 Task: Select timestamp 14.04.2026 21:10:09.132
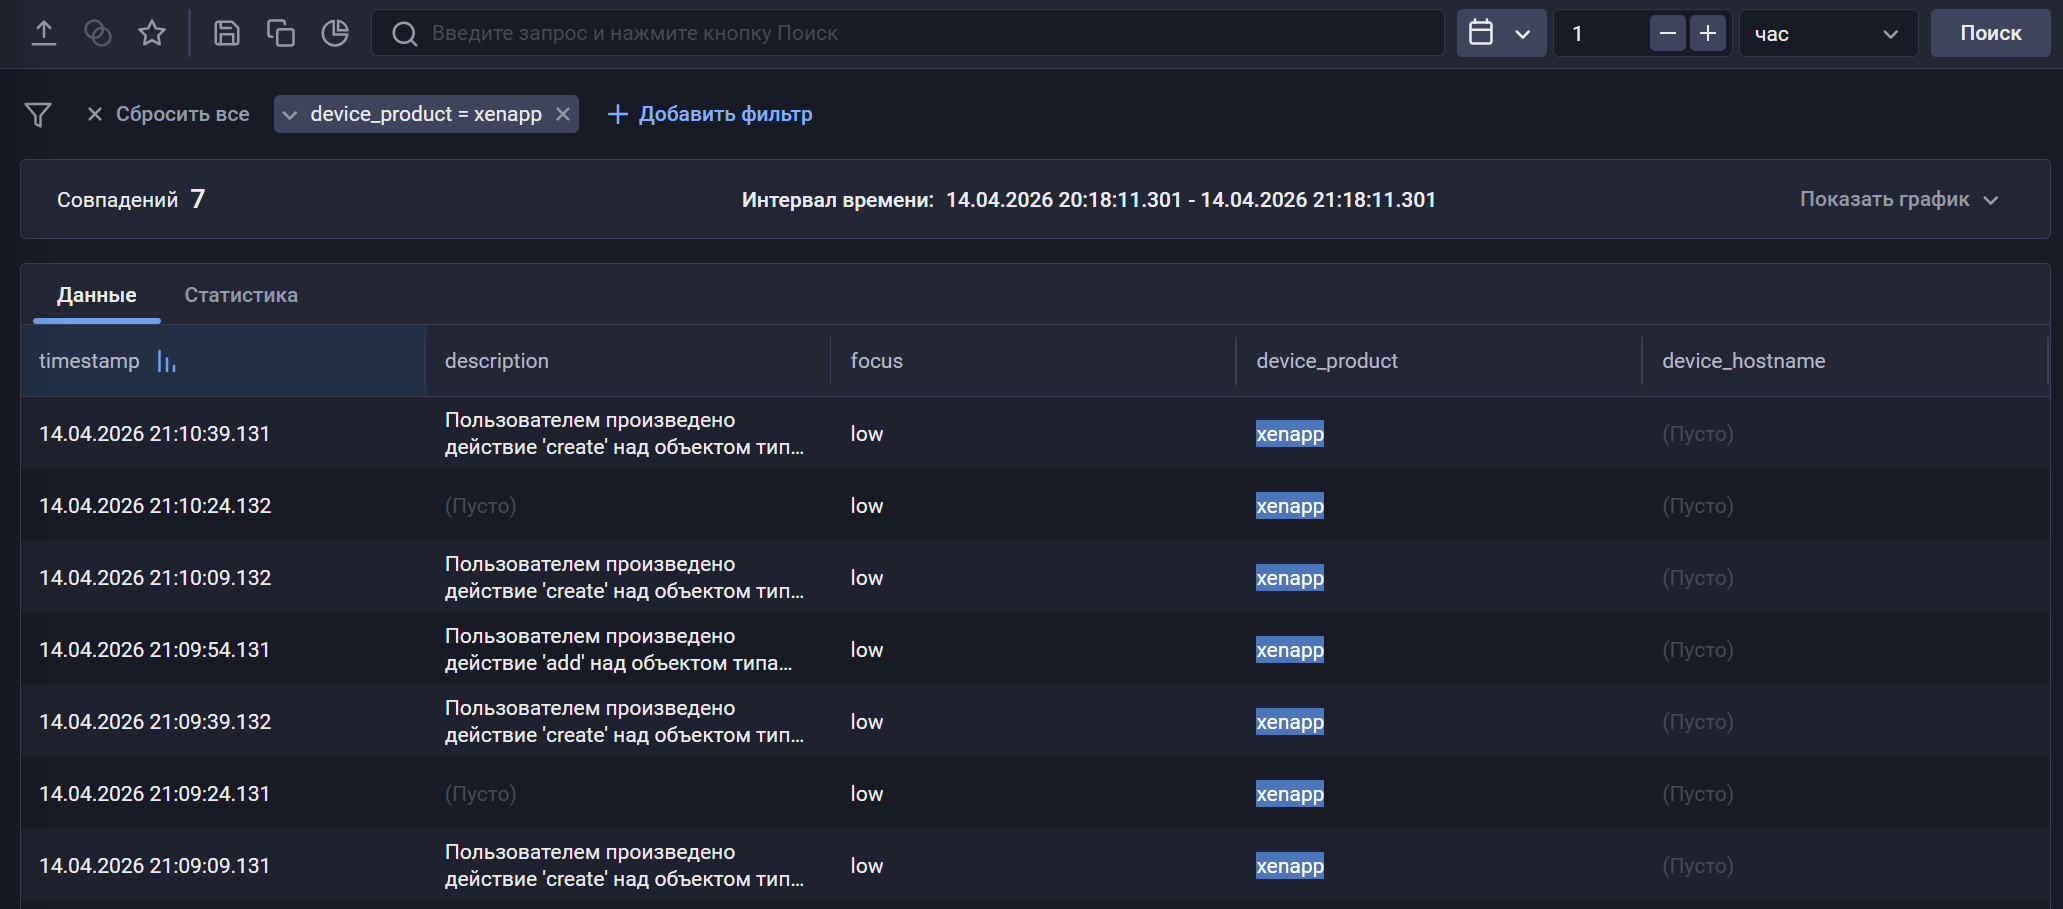click(x=155, y=578)
